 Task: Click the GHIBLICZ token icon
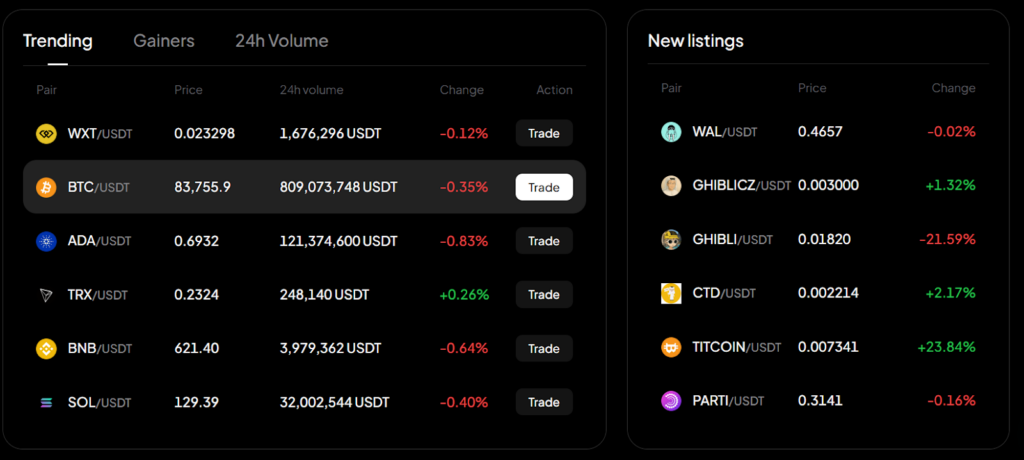pos(671,185)
